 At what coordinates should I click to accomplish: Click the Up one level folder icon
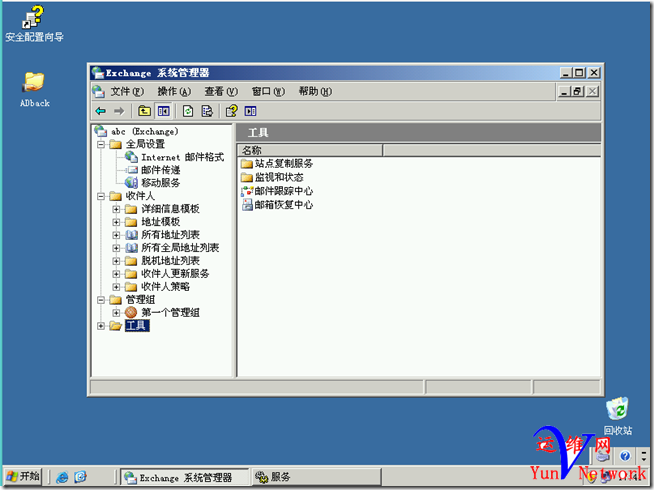pos(144,111)
